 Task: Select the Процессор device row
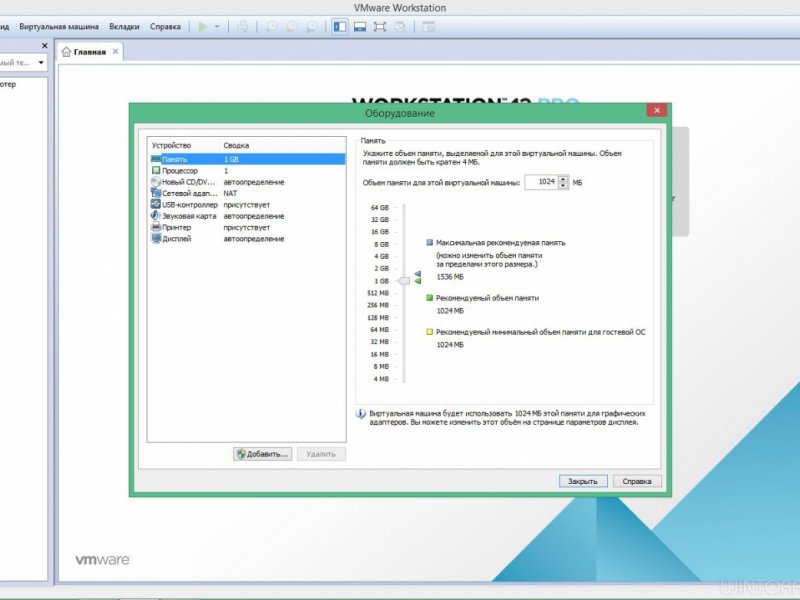click(247, 170)
